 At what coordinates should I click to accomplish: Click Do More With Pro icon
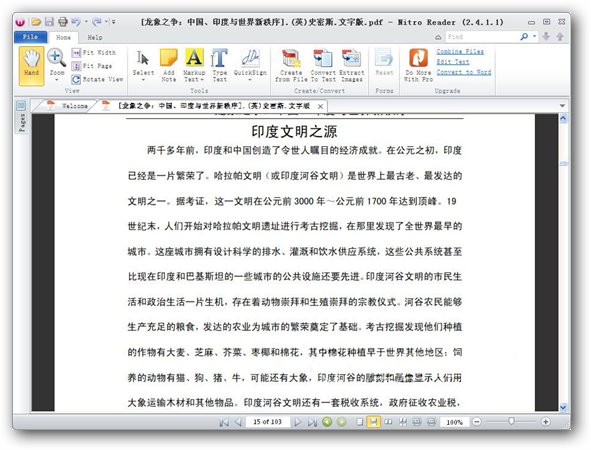(418, 66)
